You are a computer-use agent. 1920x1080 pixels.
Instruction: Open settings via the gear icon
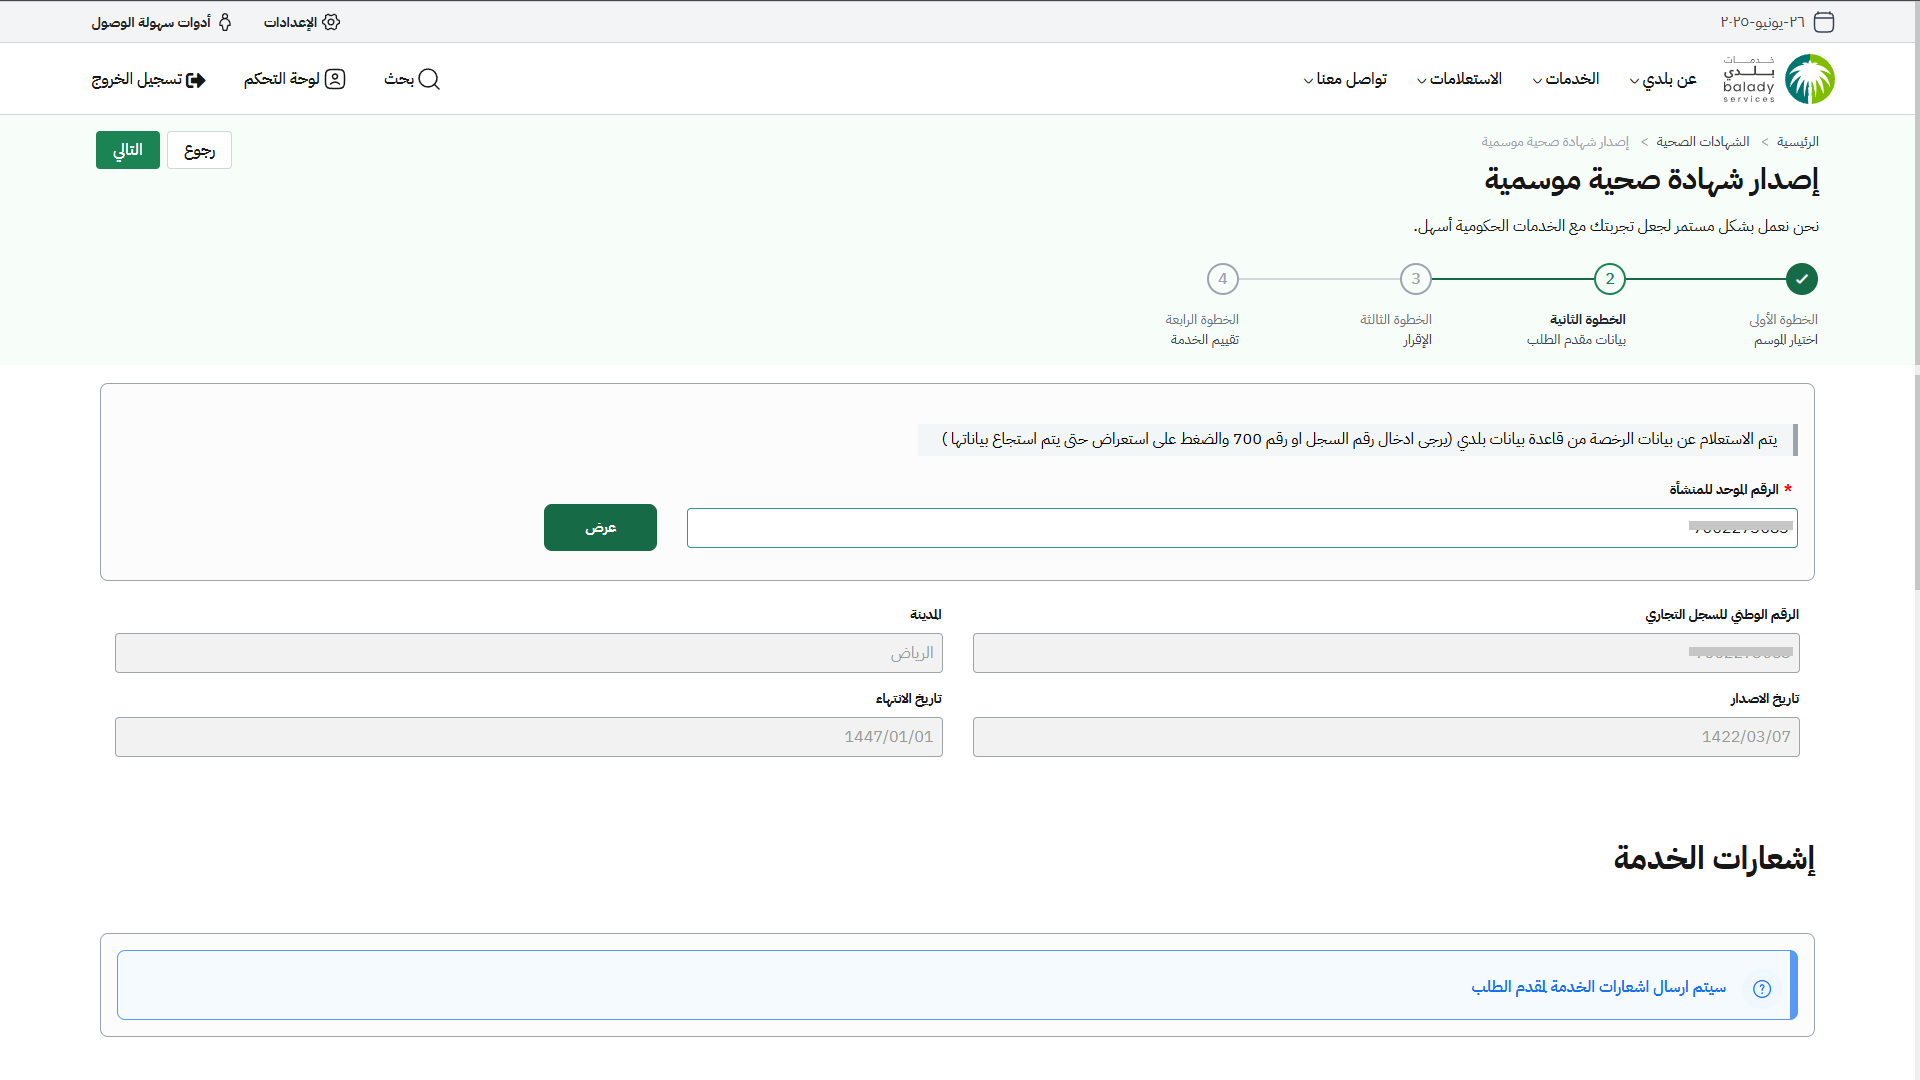click(x=331, y=22)
